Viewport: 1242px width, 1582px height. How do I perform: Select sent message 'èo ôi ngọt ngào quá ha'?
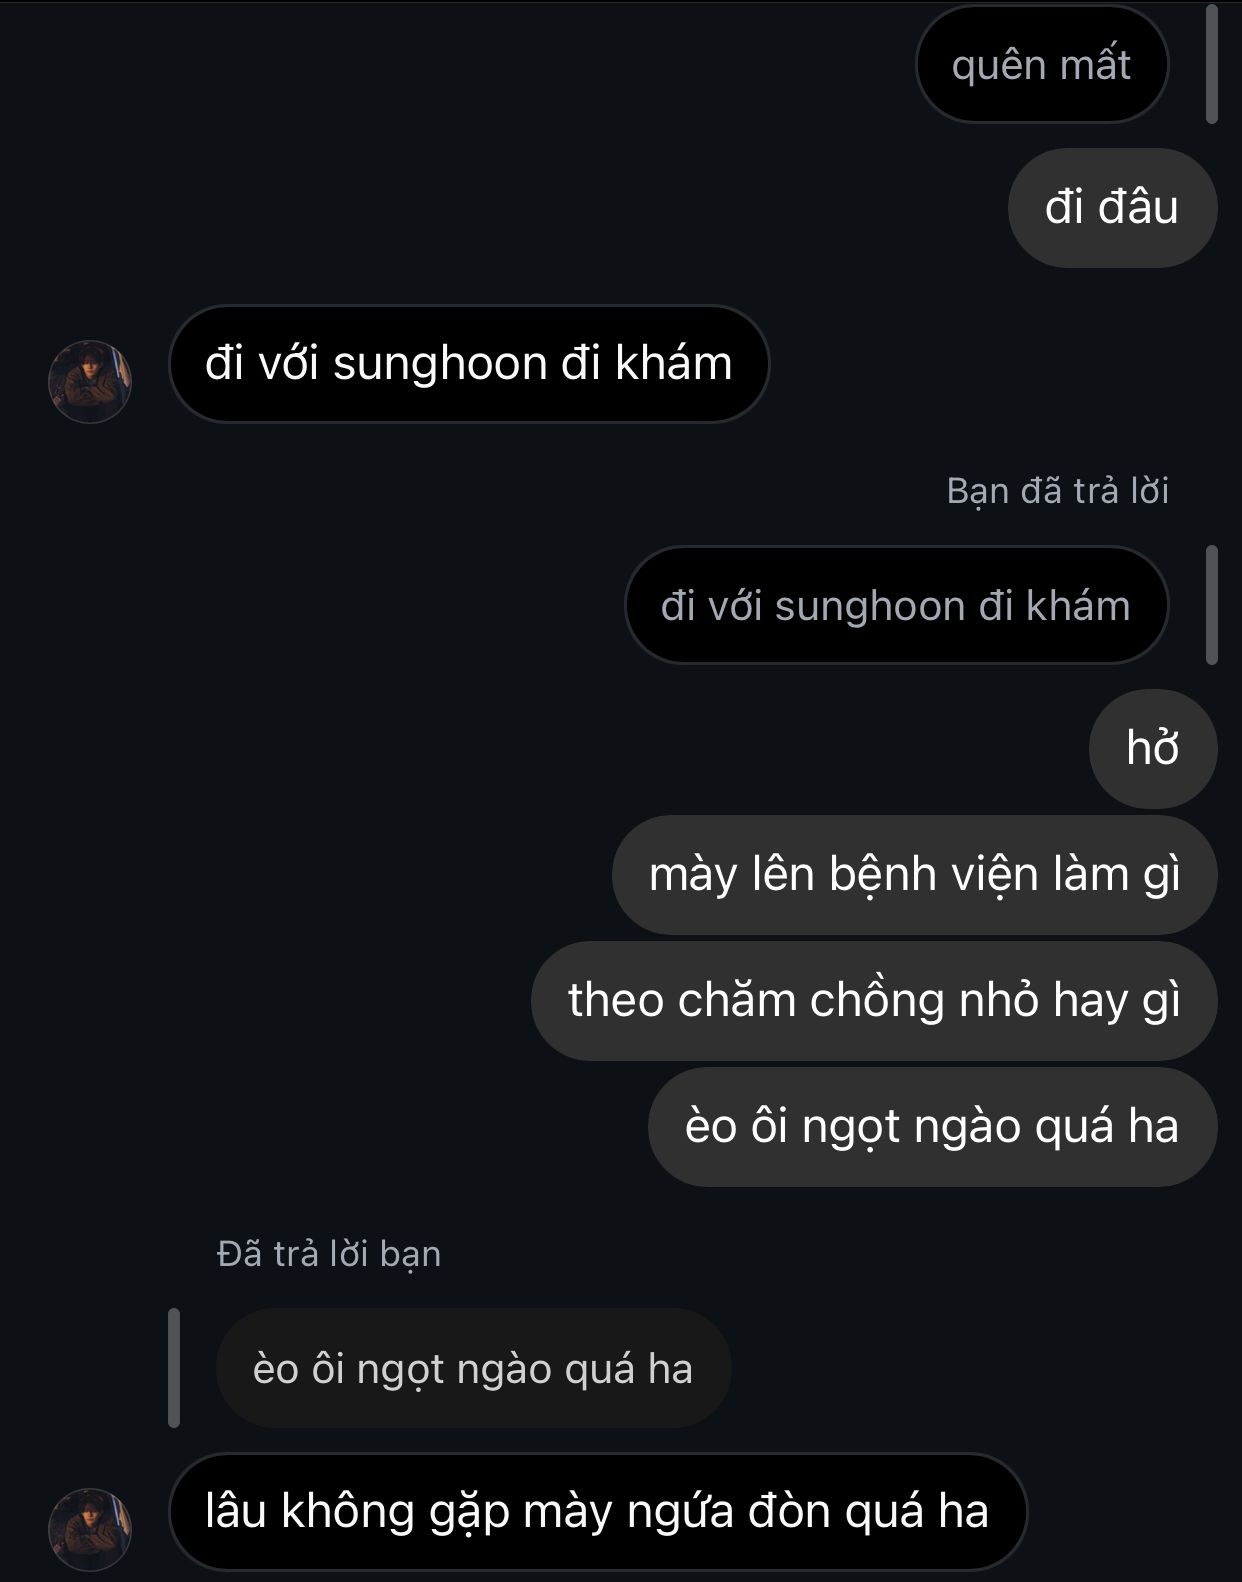click(932, 1127)
